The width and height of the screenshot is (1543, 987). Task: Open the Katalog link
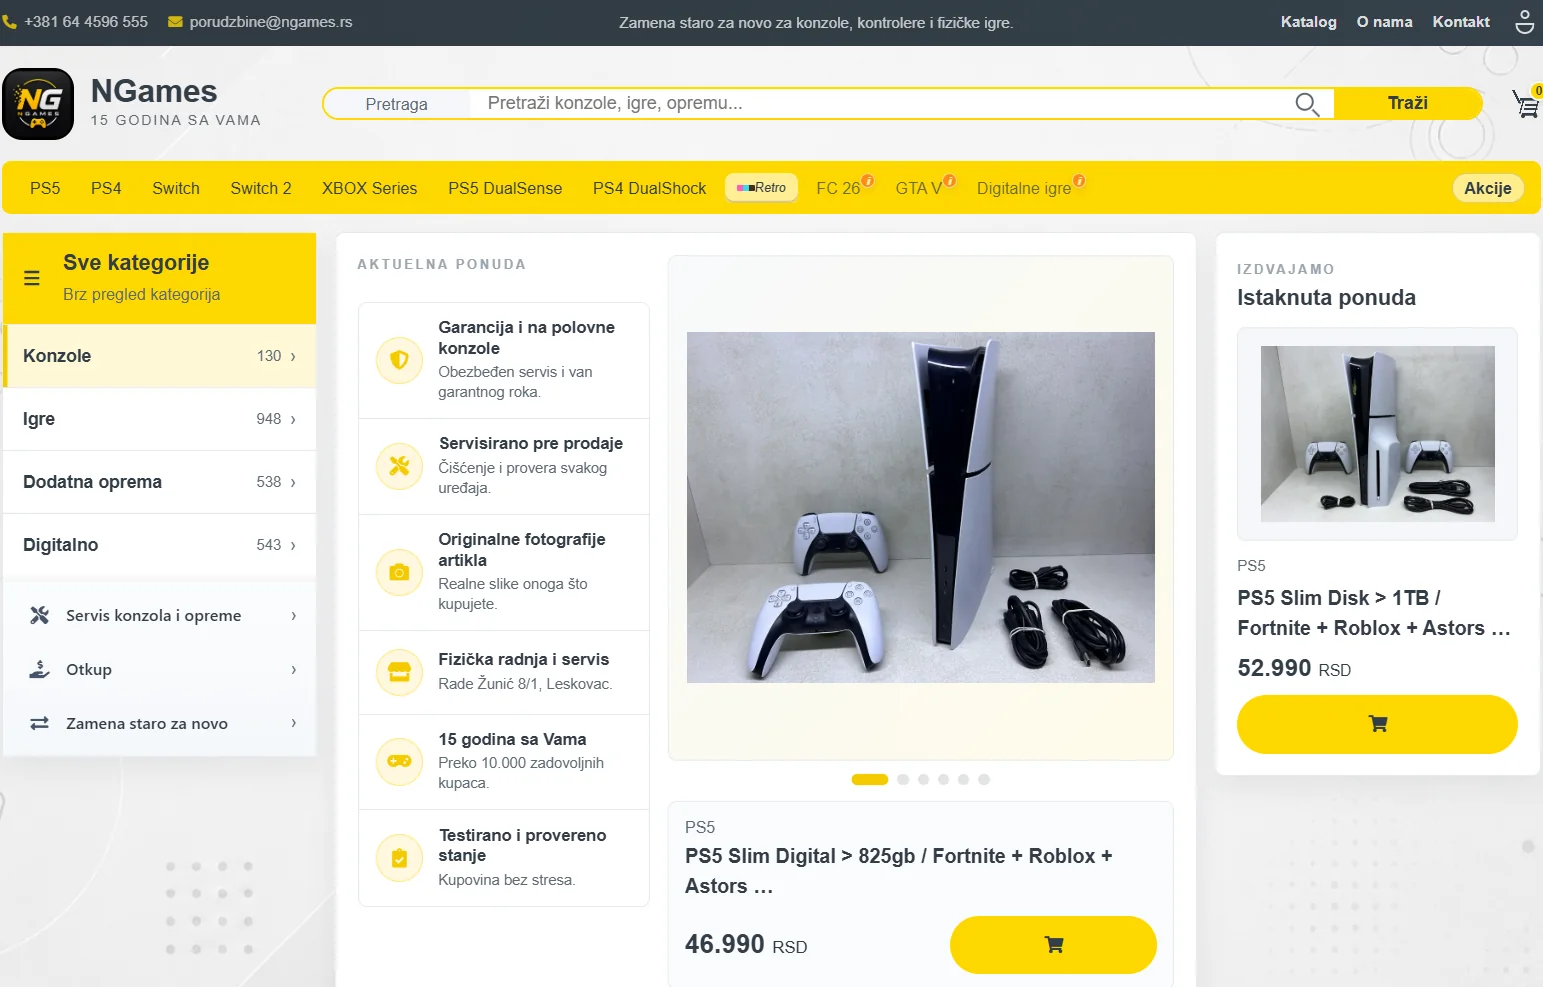pyautogui.click(x=1308, y=22)
